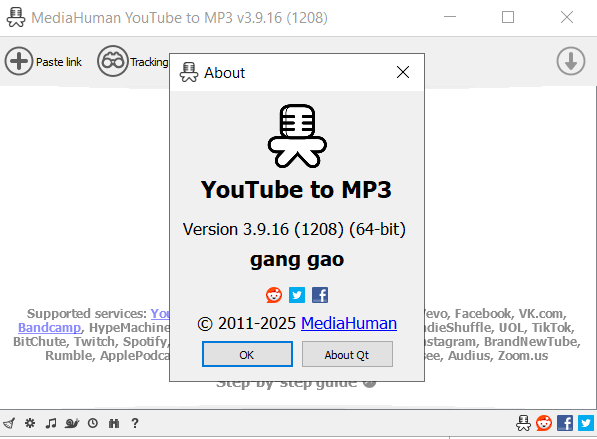Image resolution: width=597 pixels, height=439 pixels.
Task: Click the 'BitChute' service text
Action: coord(40,342)
